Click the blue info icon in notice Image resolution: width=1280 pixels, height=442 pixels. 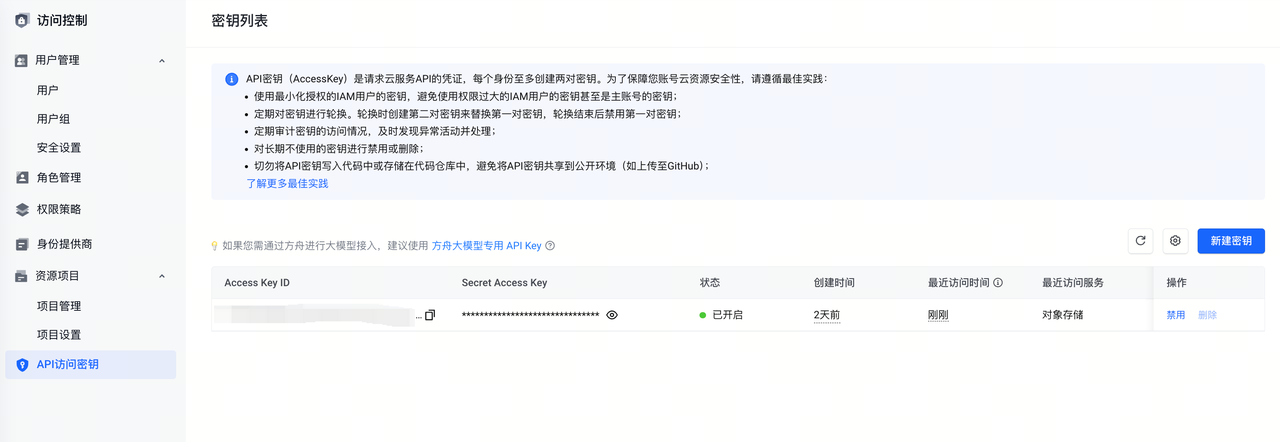[x=231, y=78]
